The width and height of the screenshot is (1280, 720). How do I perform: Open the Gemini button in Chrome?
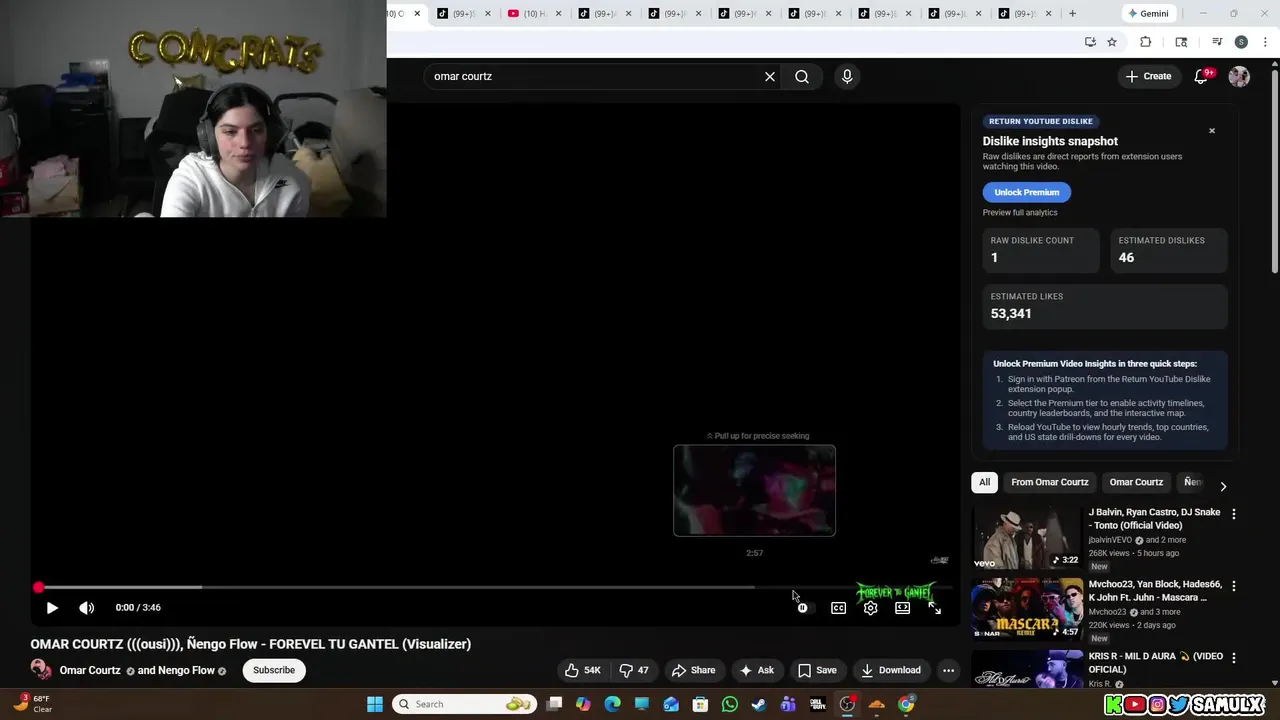(x=1148, y=13)
